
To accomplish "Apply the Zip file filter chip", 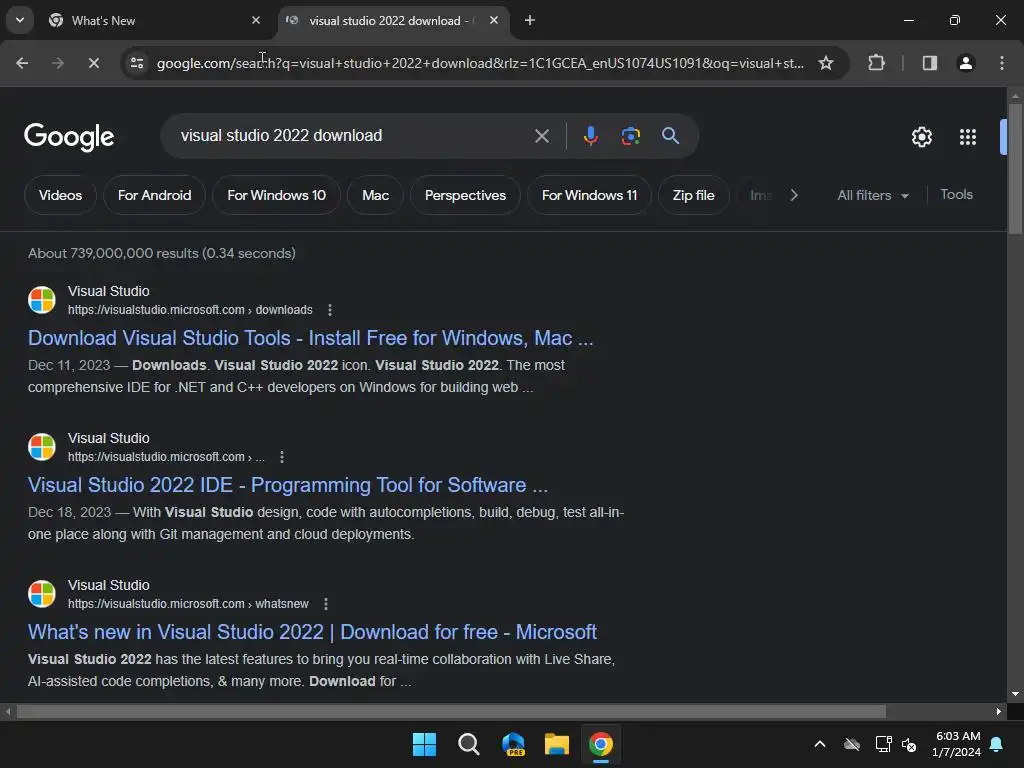I will point(694,195).
